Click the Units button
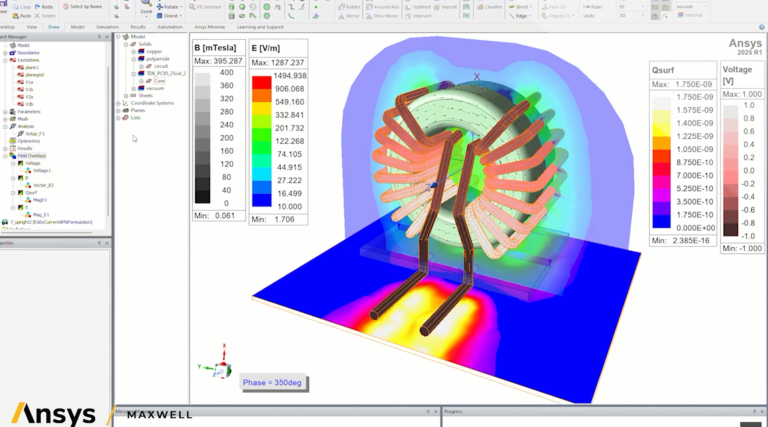768x427 pixels. [x=589, y=16]
